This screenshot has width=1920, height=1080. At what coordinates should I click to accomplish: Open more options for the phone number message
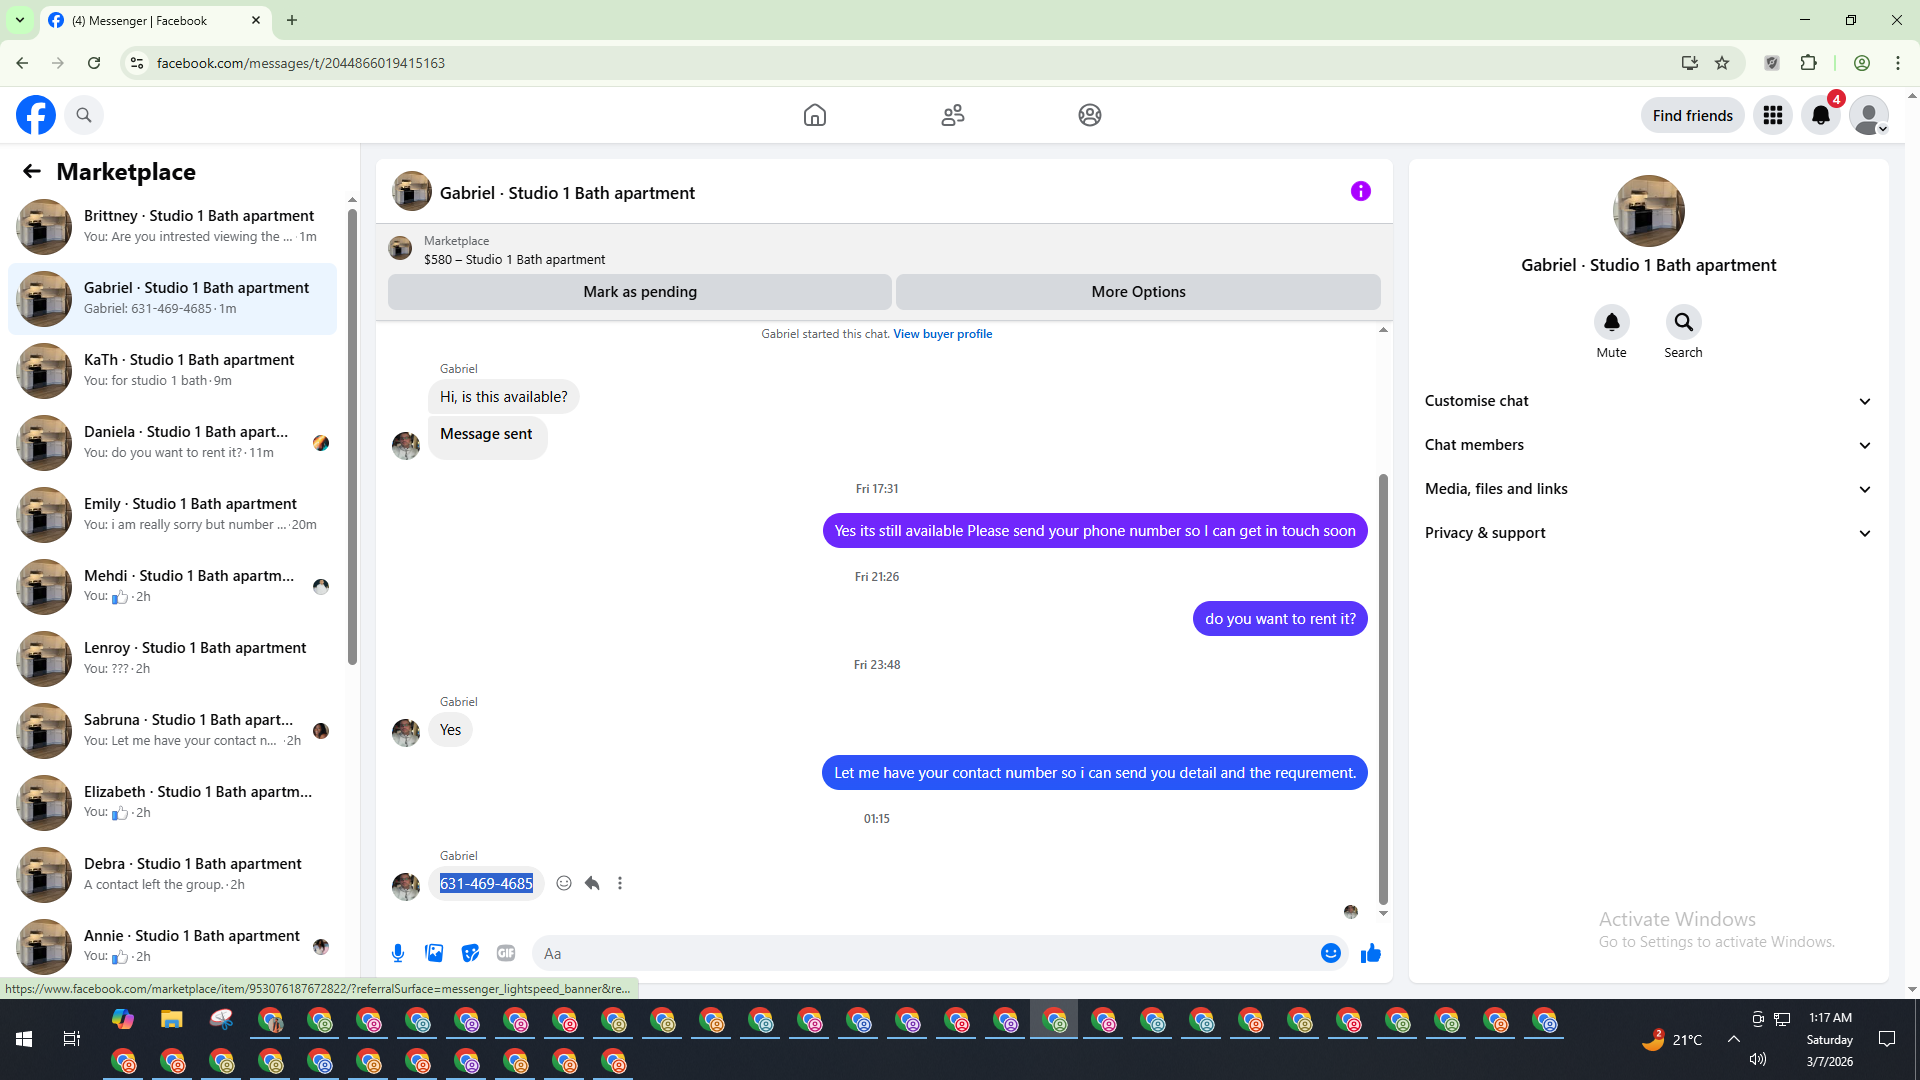(x=620, y=883)
